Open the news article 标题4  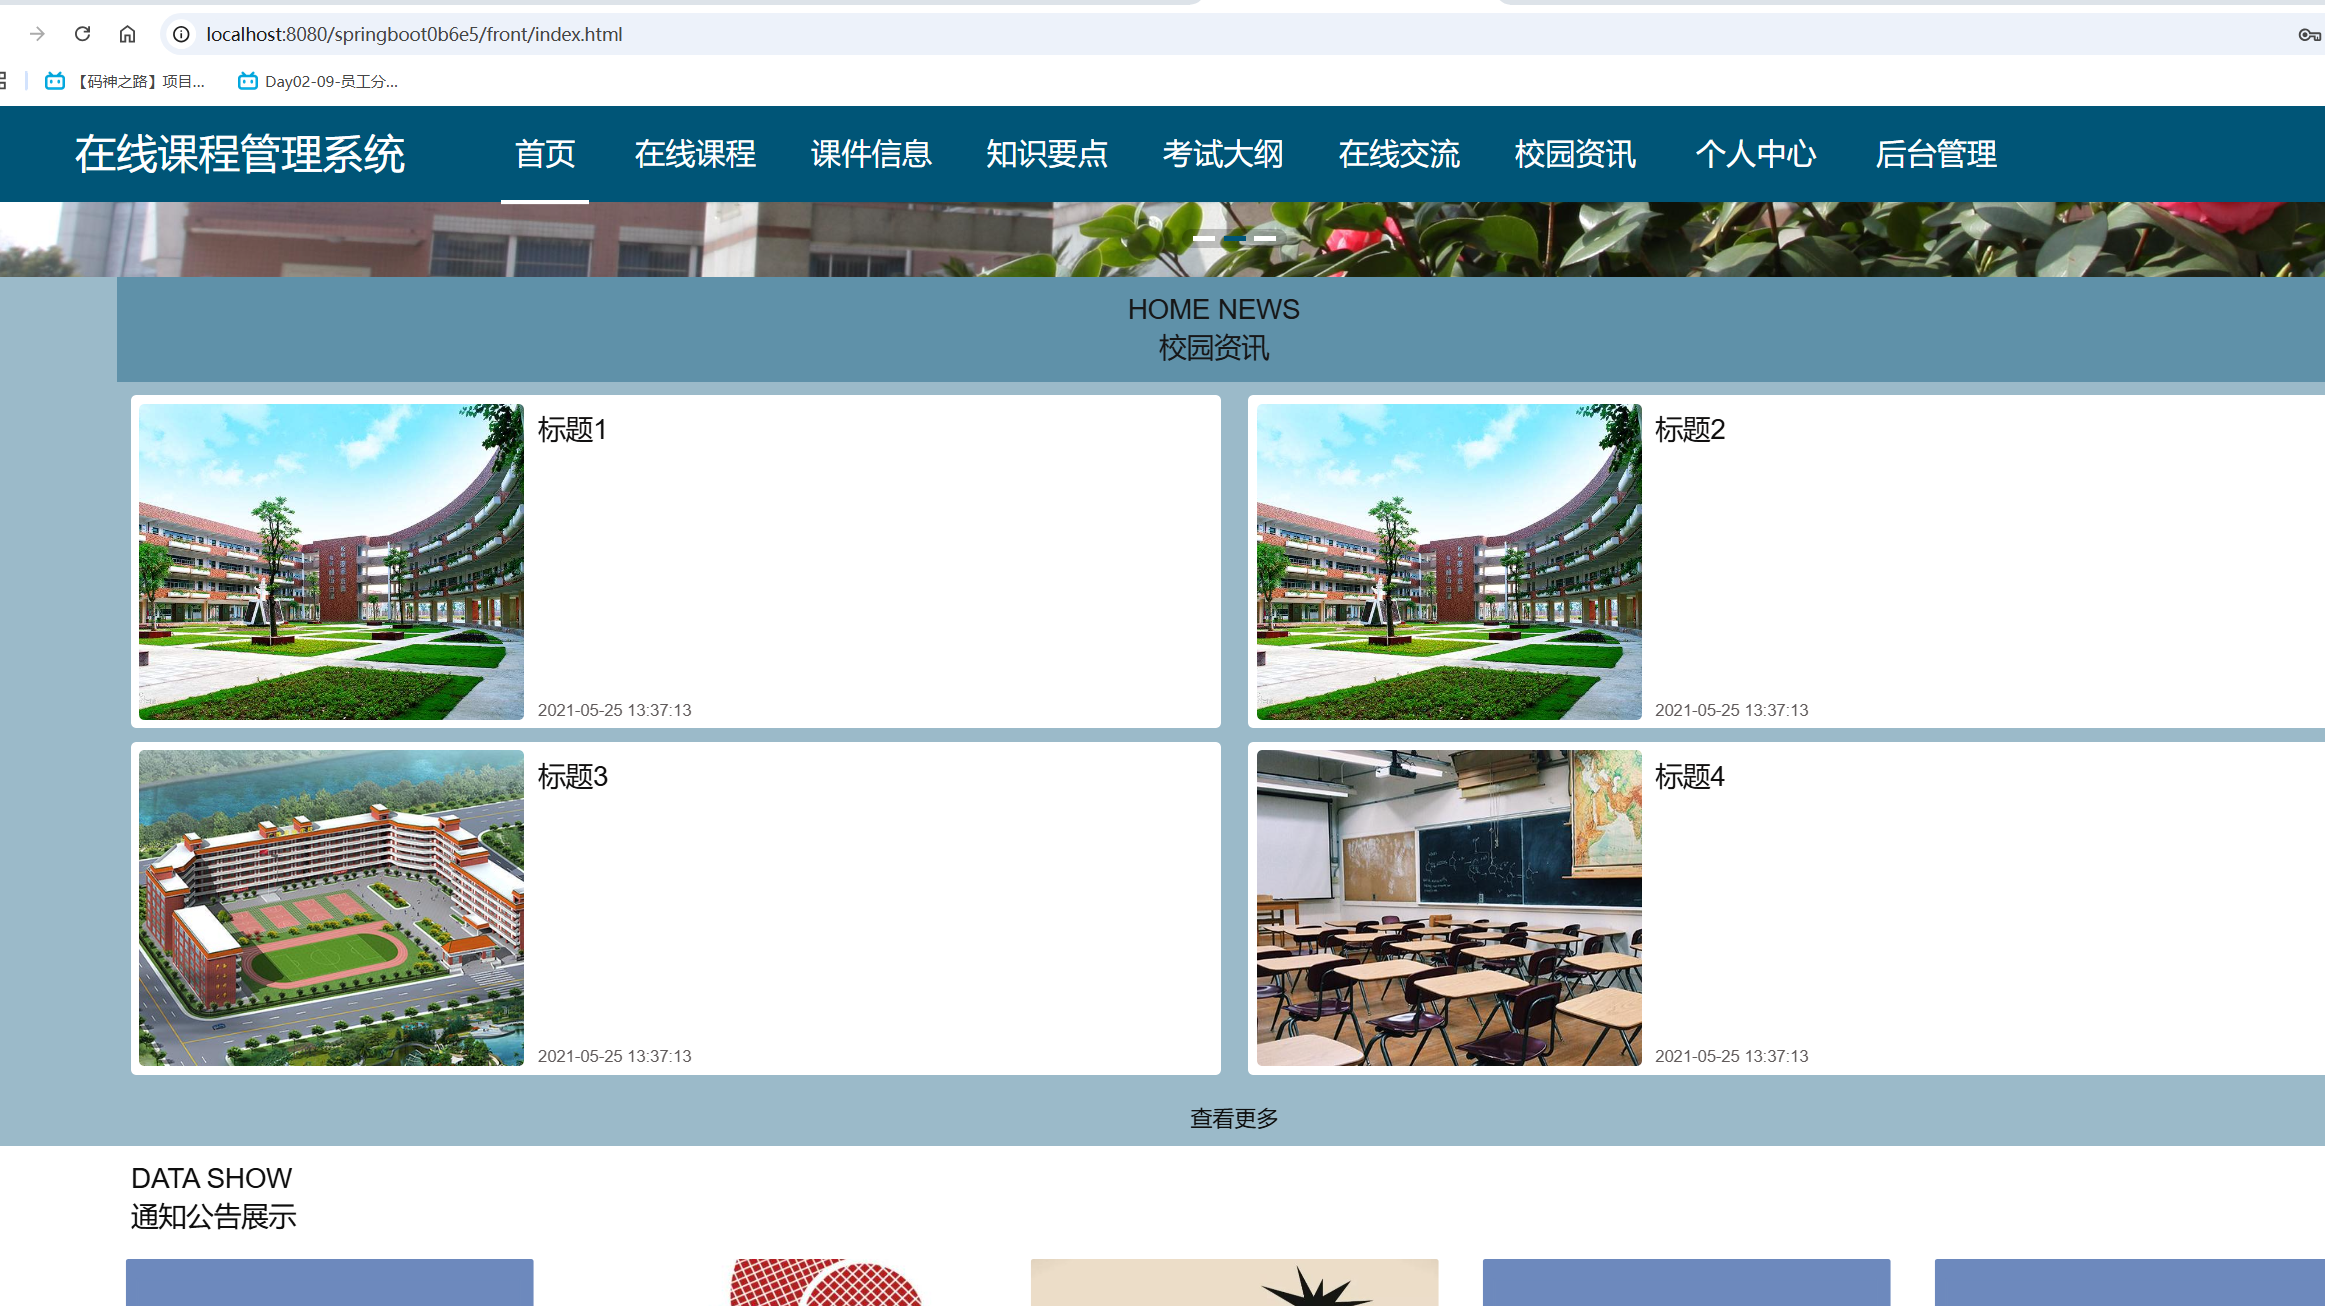(x=1690, y=777)
